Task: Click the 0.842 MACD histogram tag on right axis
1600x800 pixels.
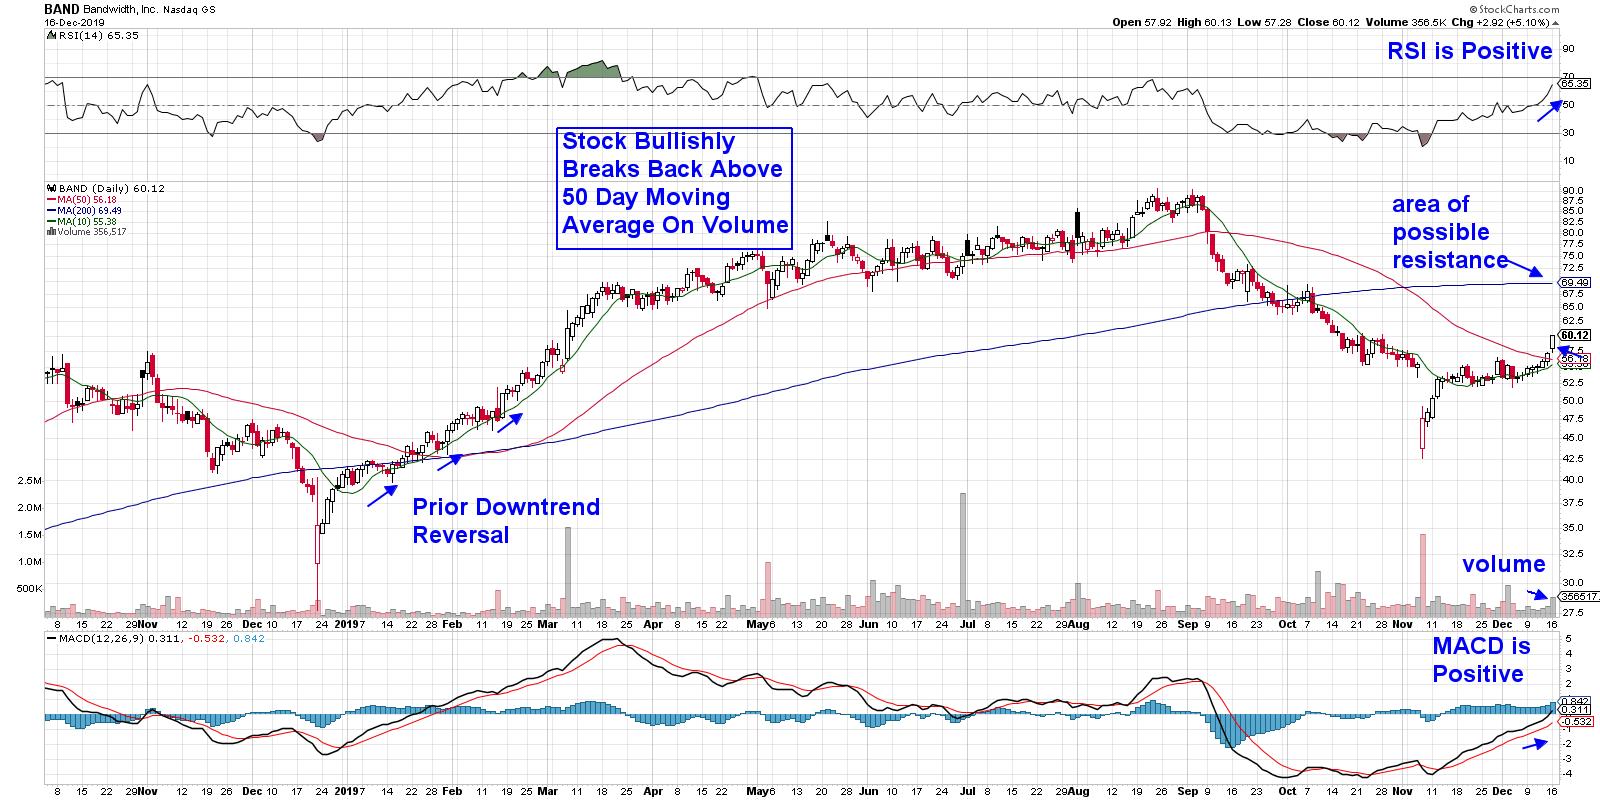Action: pos(1574,700)
